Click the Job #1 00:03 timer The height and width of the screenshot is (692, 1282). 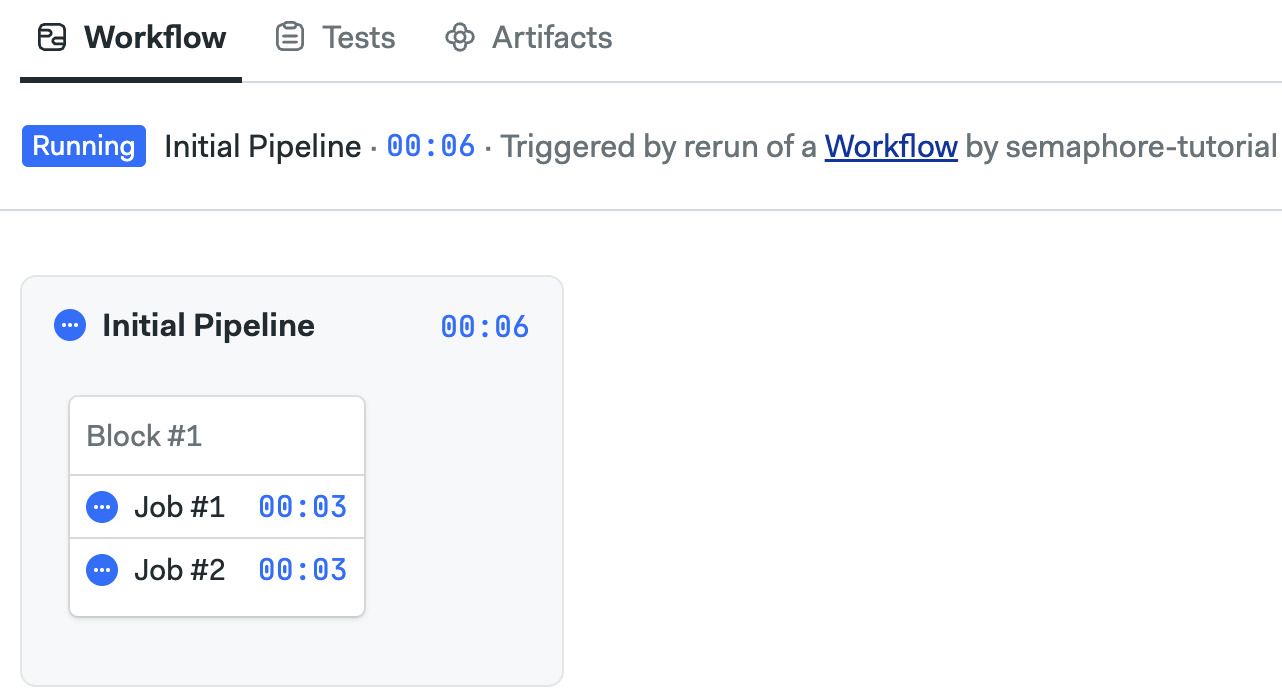coord(303,507)
